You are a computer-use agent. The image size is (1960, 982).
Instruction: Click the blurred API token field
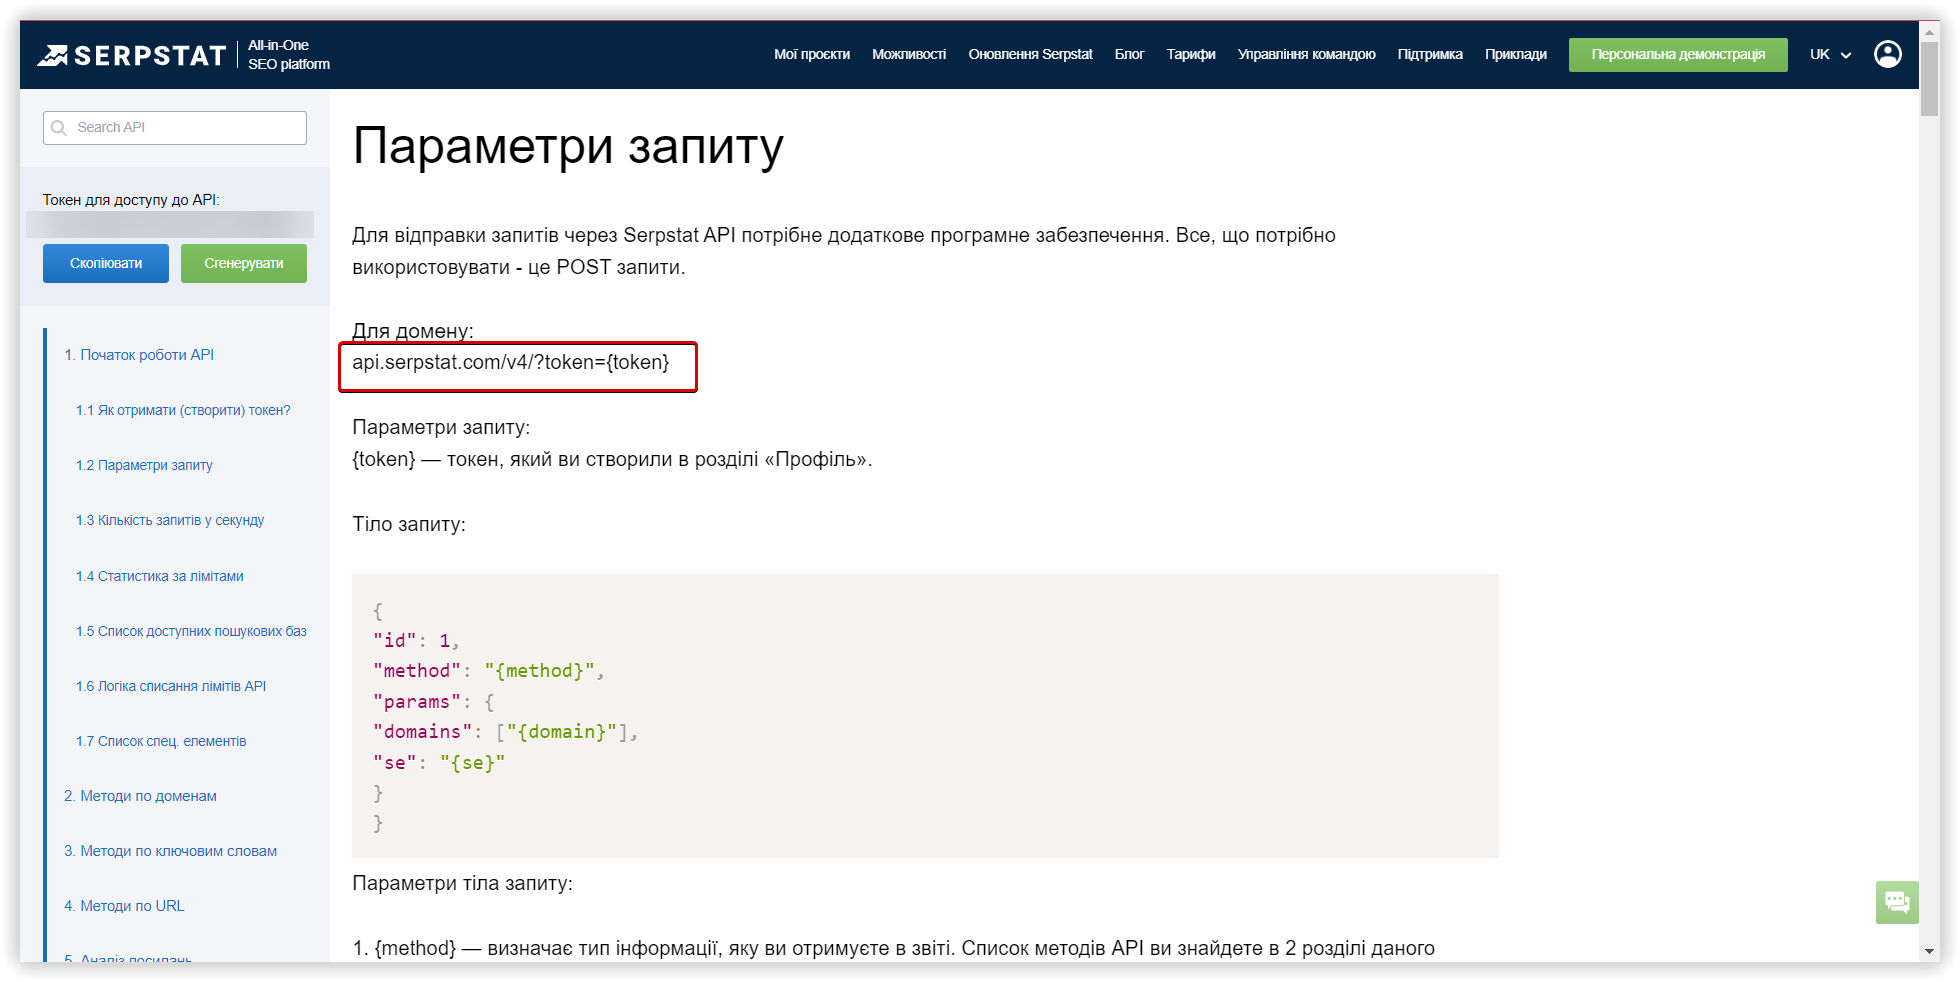[x=170, y=225]
